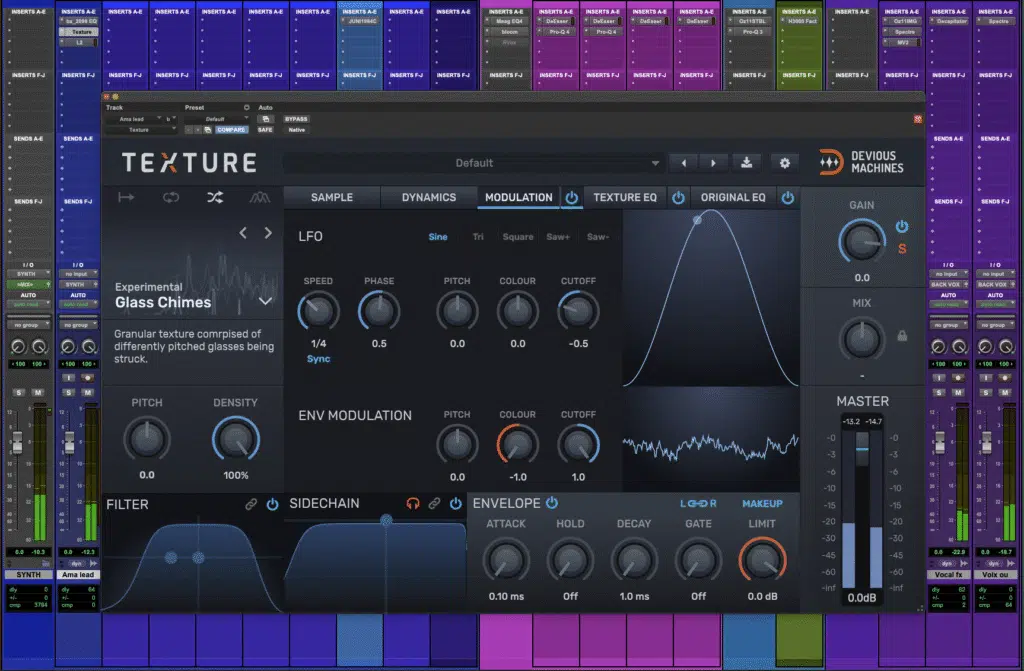Open the Original EQ tab
Viewport: 1024px width, 671px height.
[733, 197]
